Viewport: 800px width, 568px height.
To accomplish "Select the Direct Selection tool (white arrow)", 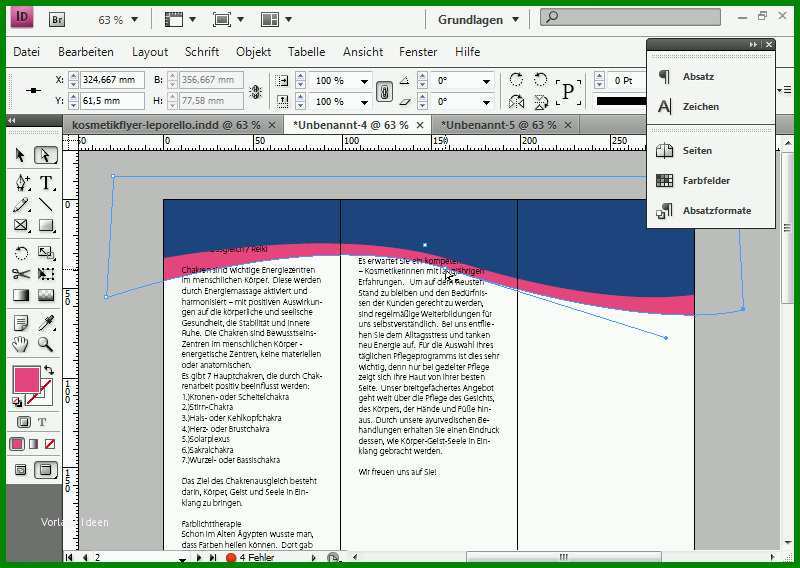I will tap(45, 155).
